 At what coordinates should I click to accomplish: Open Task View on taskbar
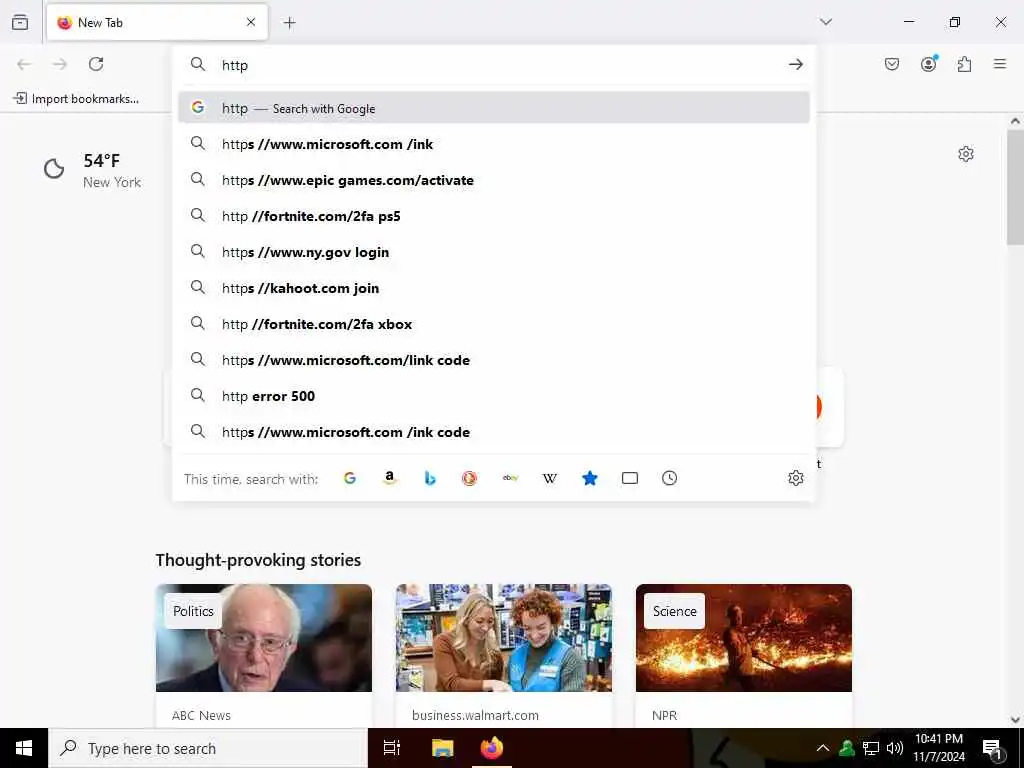tap(392, 748)
